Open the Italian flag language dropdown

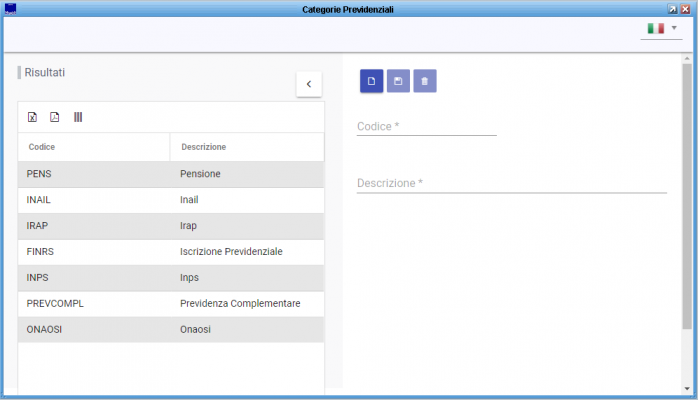(661, 28)
